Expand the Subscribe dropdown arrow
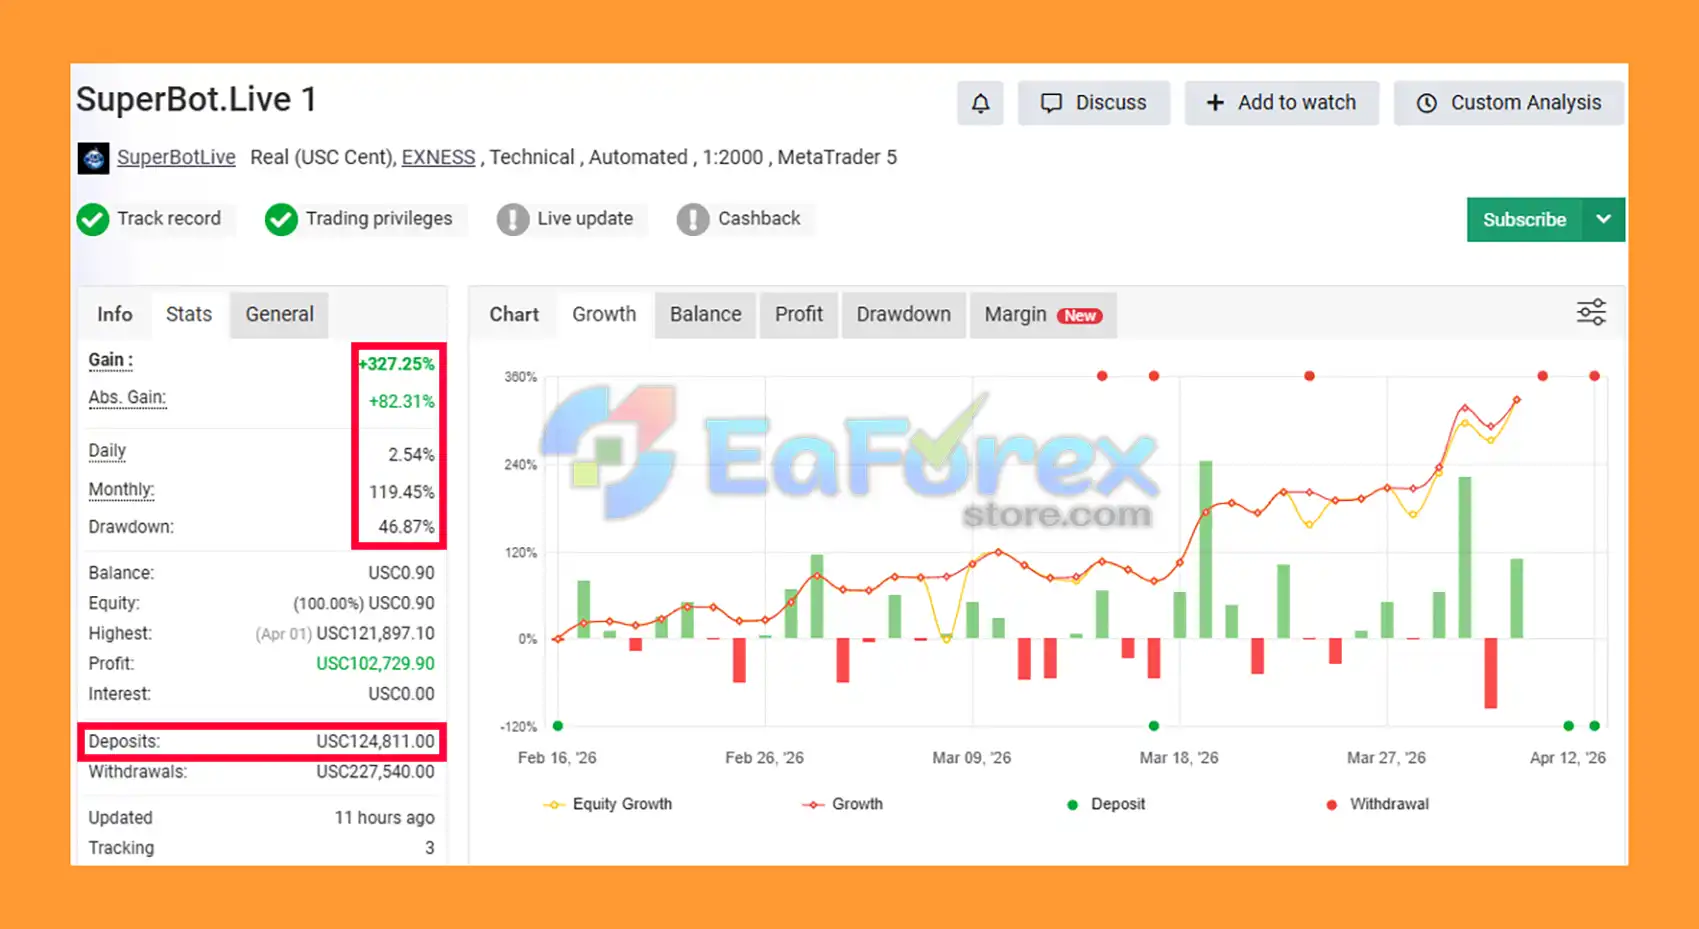The height and width of the screenshot is (929, 1699). tap(1603, 219)
